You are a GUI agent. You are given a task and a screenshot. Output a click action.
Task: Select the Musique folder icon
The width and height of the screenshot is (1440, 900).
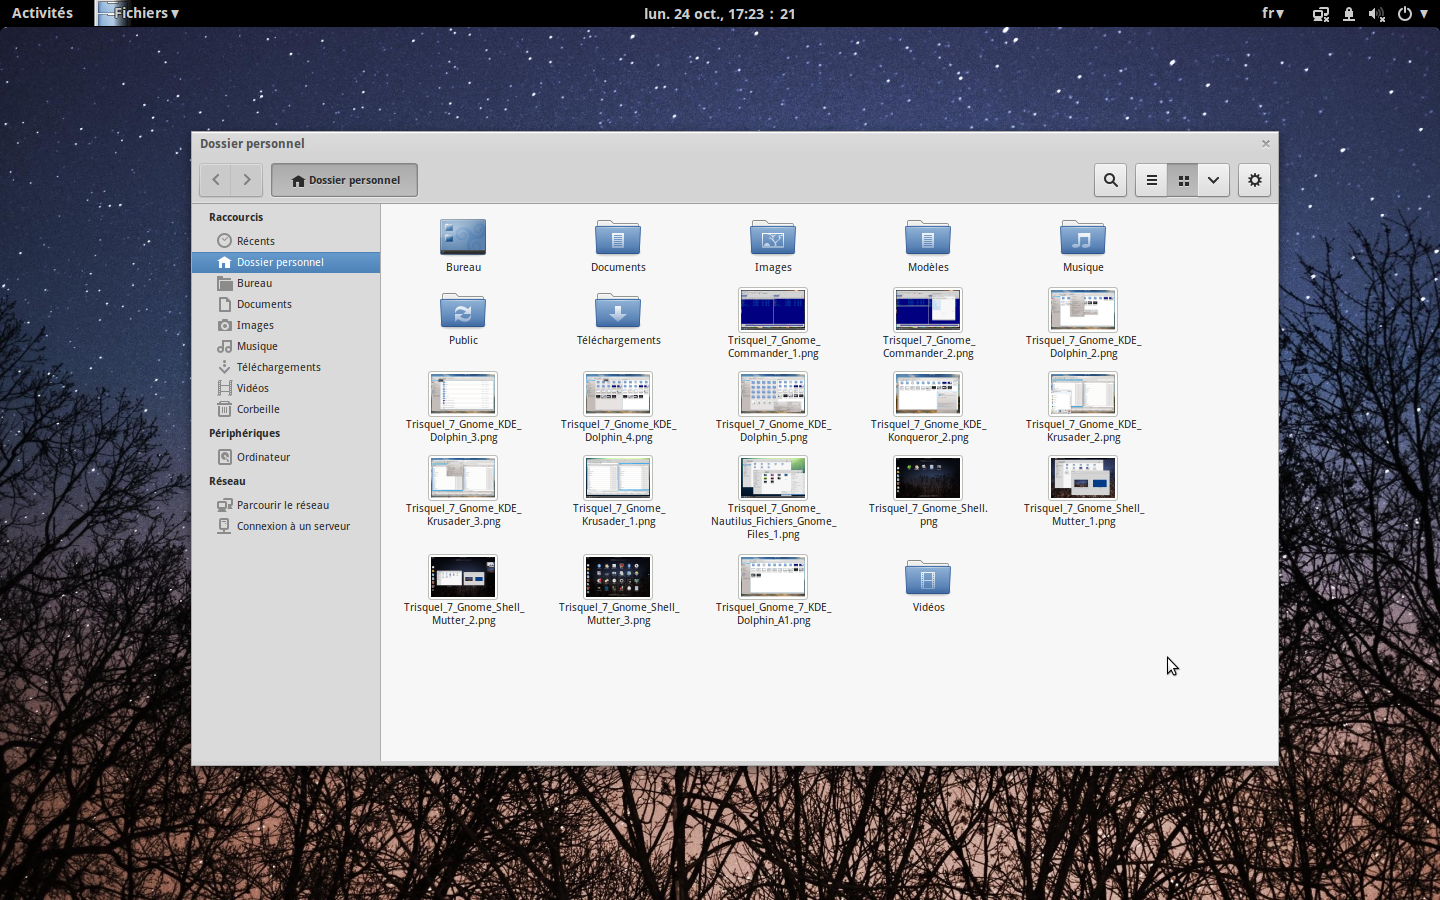(x=1083, y=238)
